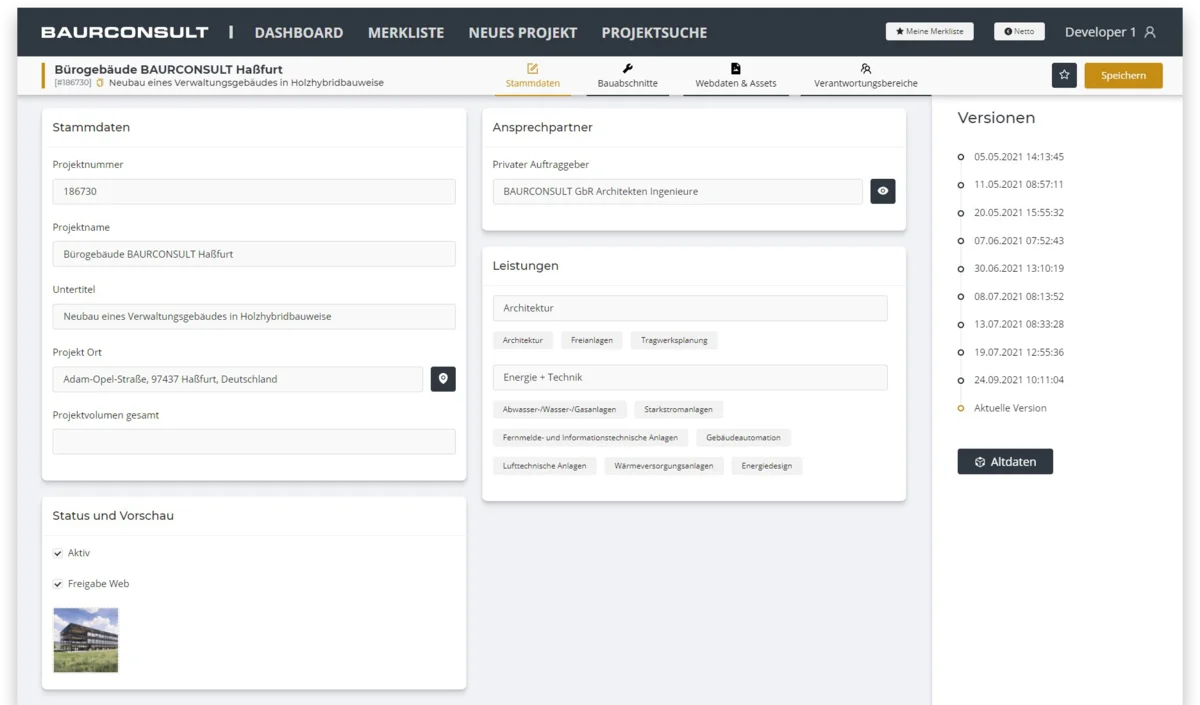Click the Altdaten button
Viewport: 1200px width, 705px height.
coord(1005,461)
